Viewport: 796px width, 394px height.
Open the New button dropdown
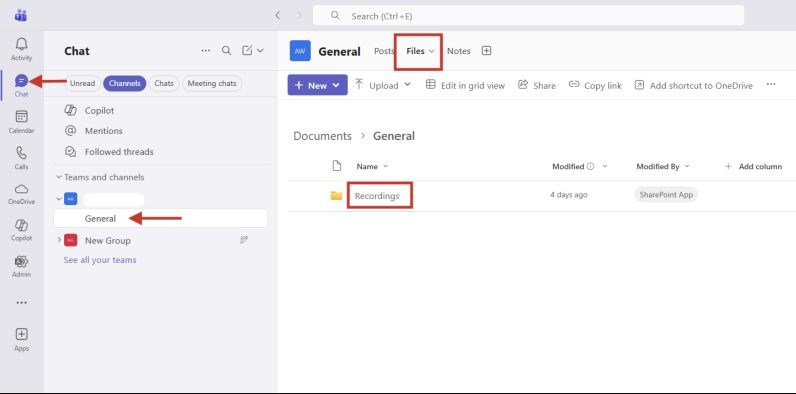pyautogui.click(x=317, y=85)
